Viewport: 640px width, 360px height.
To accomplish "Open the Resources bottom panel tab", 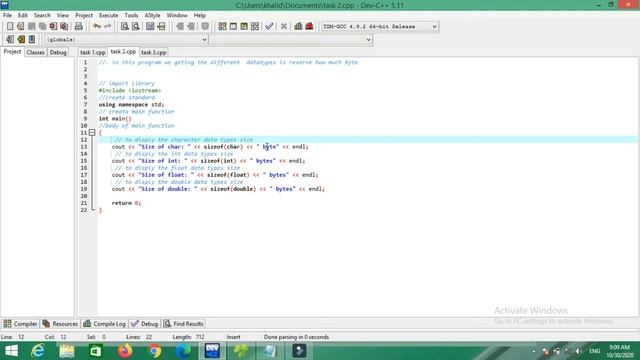I will coord(60,324).
